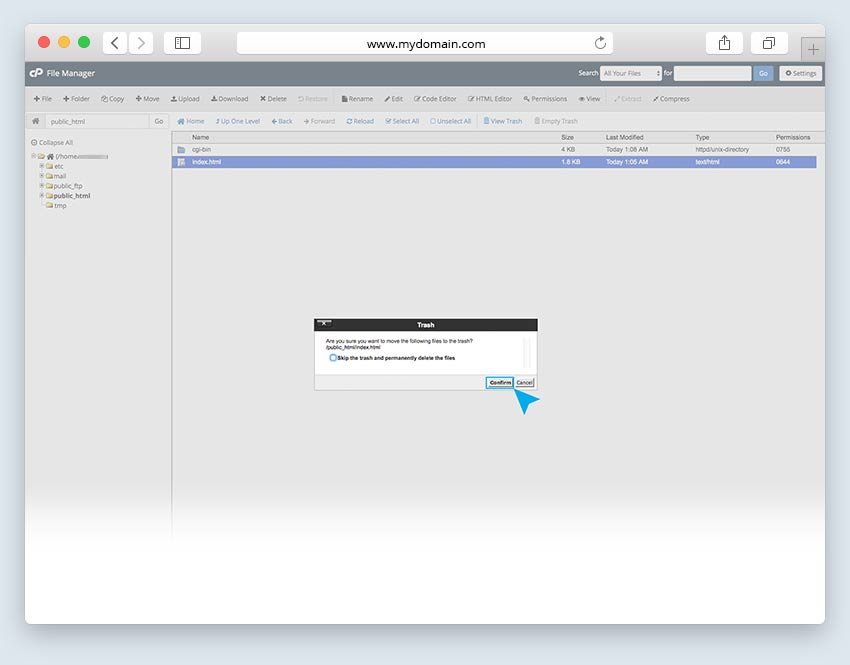Expand the public_ftp folder node
850x665 pixels.
point(42,186)
